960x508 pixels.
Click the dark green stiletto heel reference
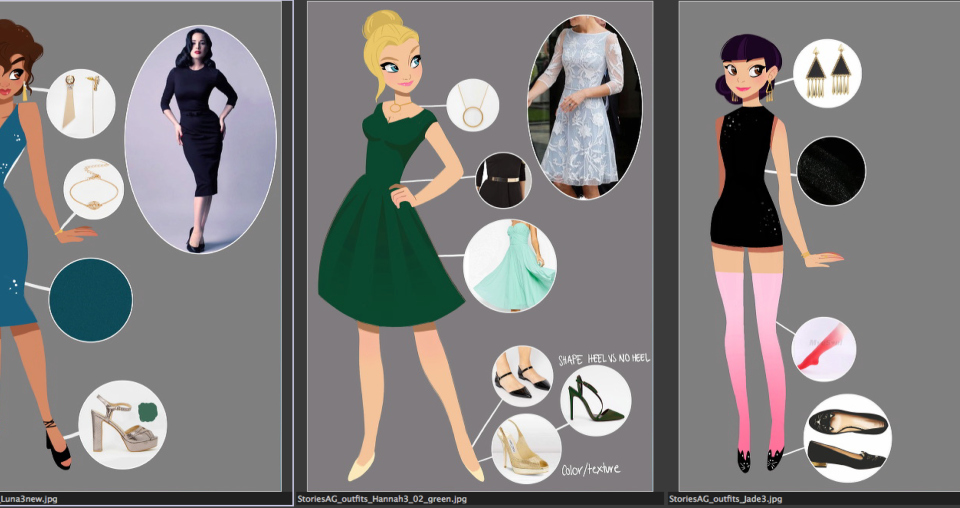tap(595, 400)
